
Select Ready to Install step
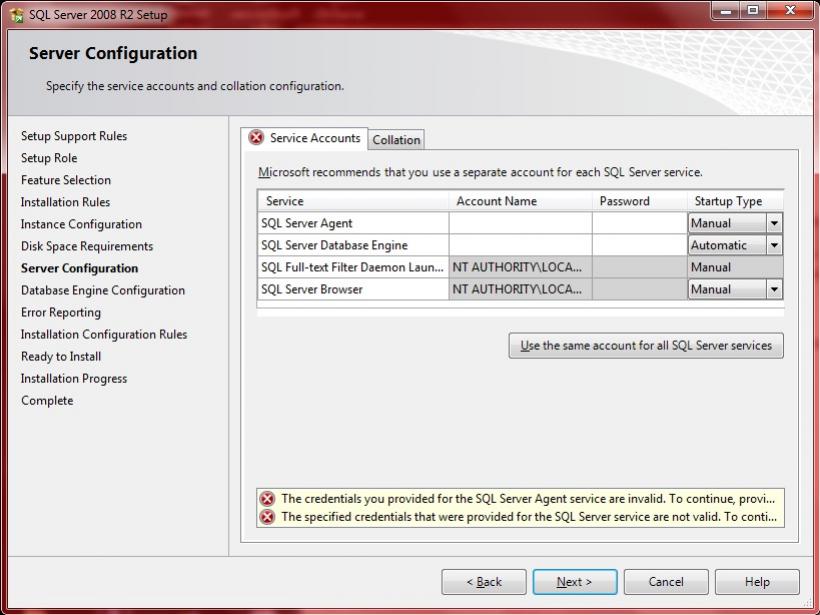61,357
